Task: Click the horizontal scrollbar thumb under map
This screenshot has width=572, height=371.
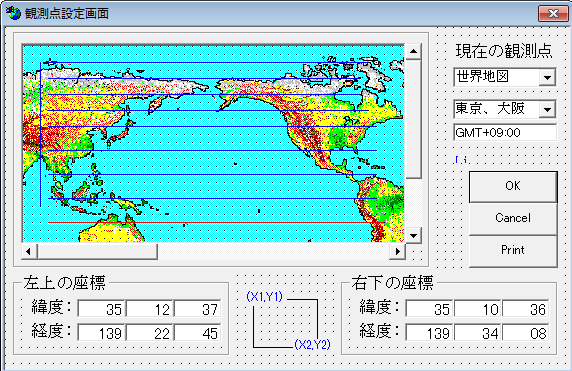Action: (x=98, y=251)
